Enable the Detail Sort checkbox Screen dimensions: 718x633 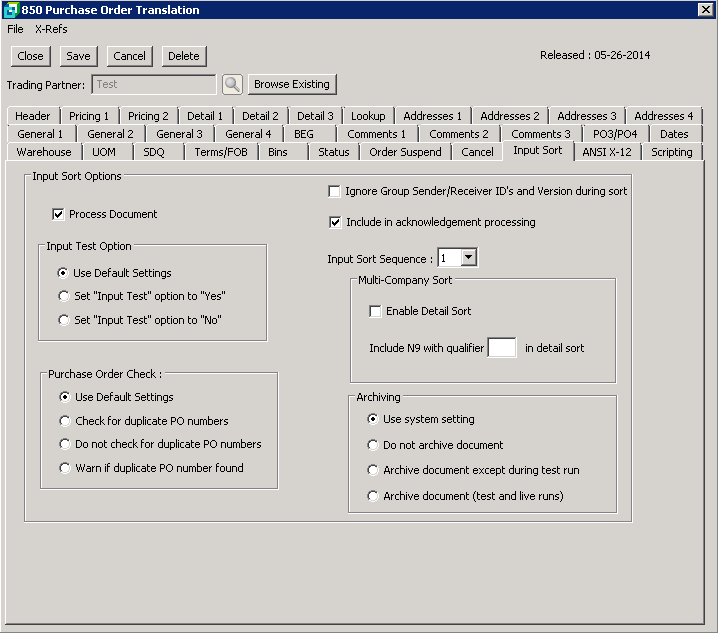tap(375, 311)
